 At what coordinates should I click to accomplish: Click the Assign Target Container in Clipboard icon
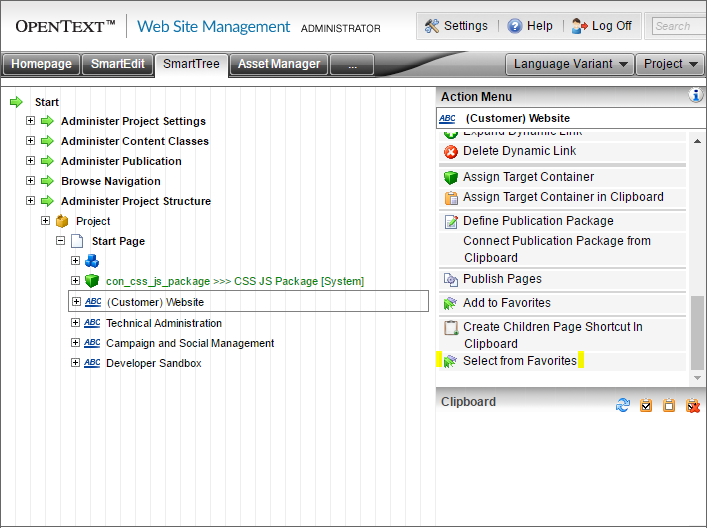[x=450, y=198]
